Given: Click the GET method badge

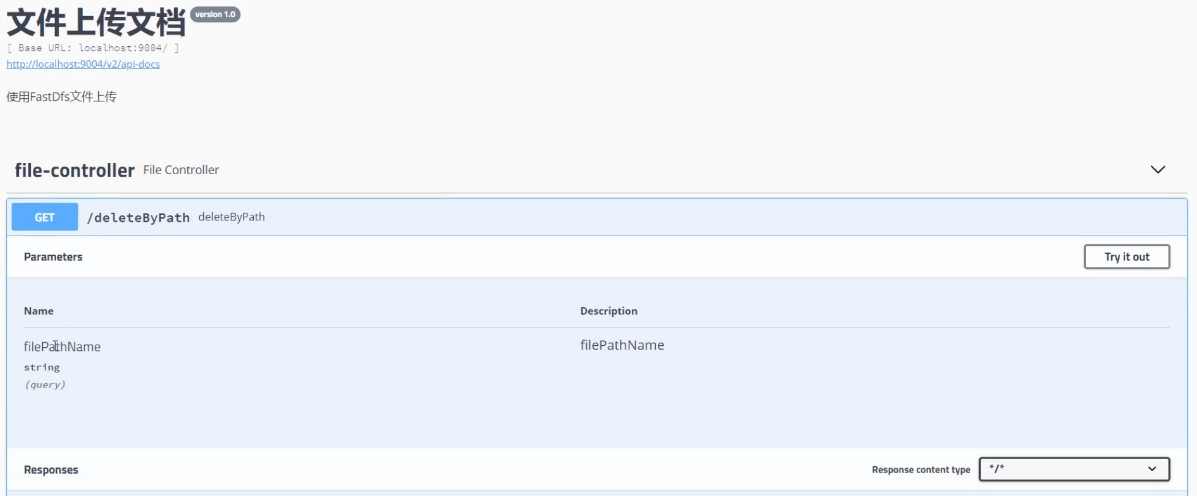Looking at the screenshot, I should pyautogui.click(x=45, y=217).
